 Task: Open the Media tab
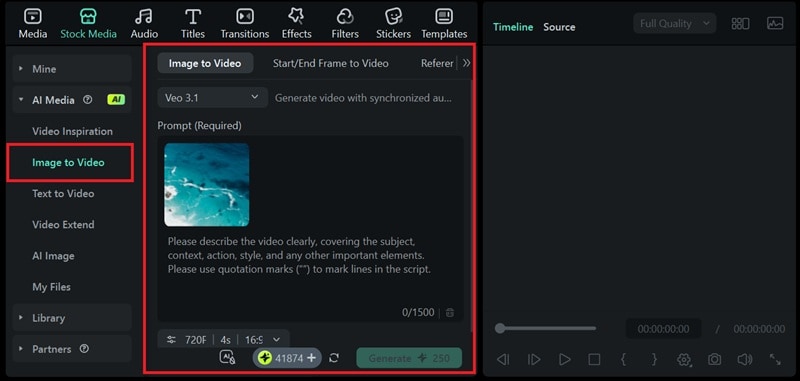33,23
